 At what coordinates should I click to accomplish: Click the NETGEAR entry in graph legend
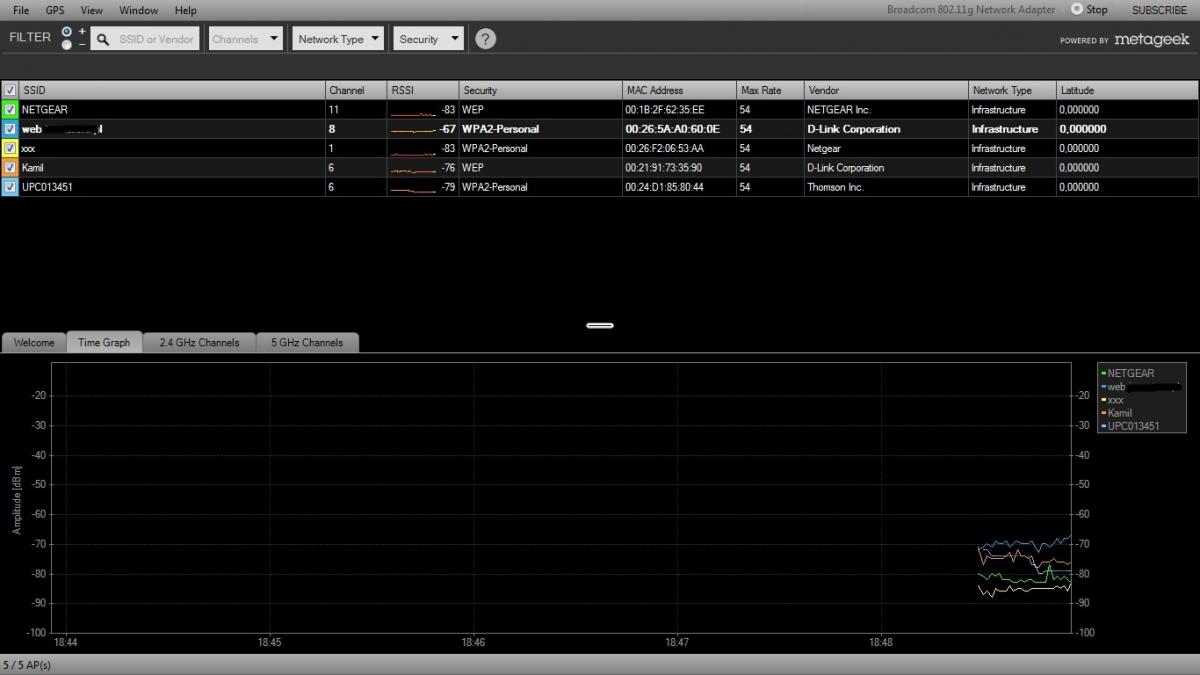pyautogui.click(x=1130, y=373)
